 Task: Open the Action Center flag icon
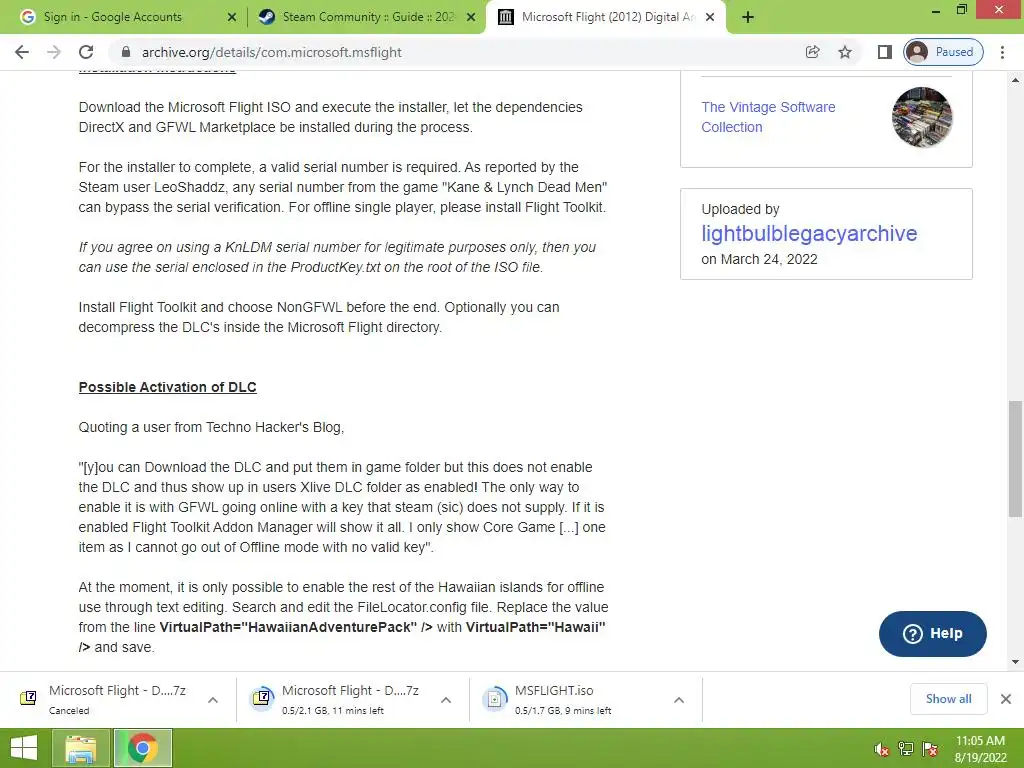click(930, 749)
